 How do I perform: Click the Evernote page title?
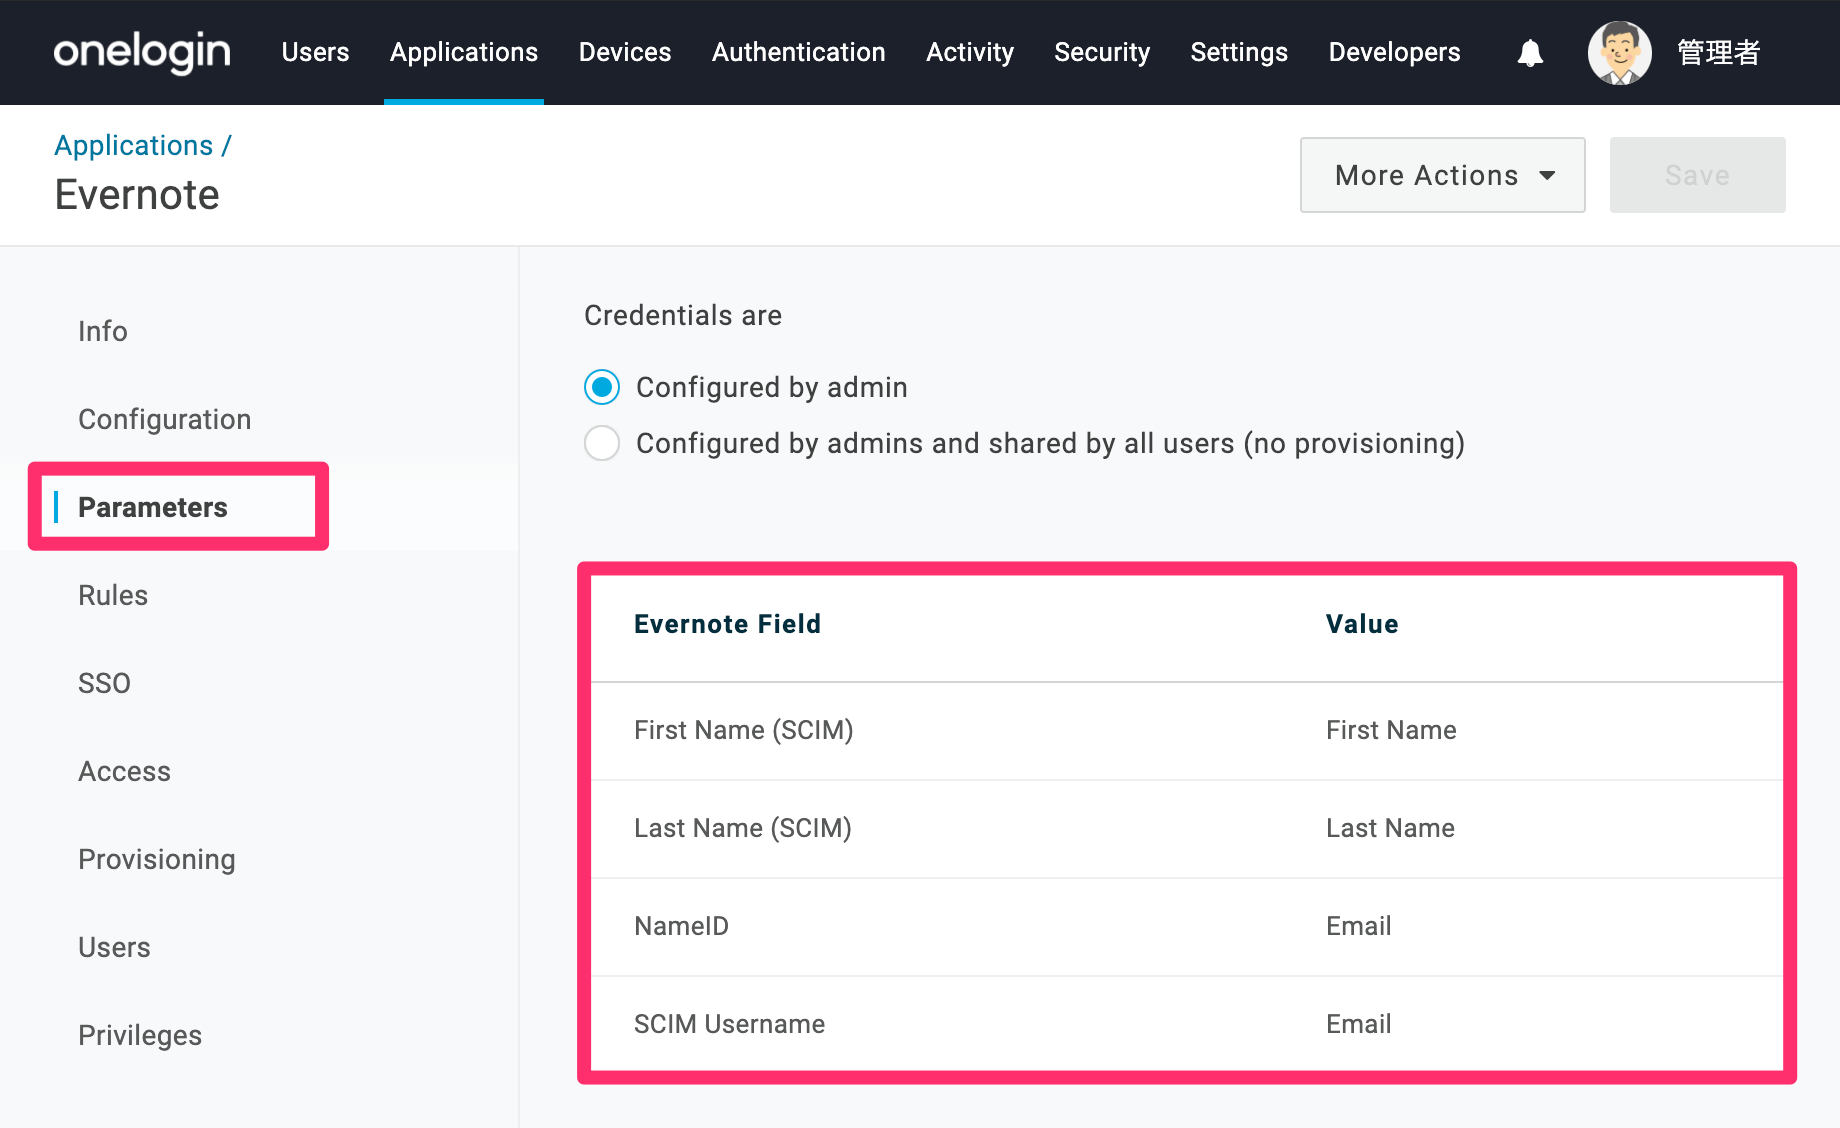[x=137, y=194]
